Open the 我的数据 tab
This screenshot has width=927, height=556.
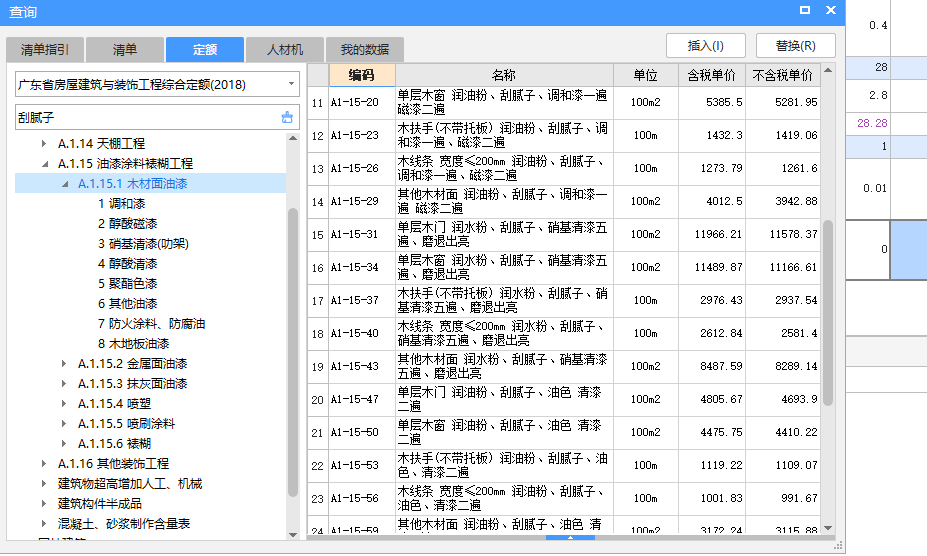365,50
